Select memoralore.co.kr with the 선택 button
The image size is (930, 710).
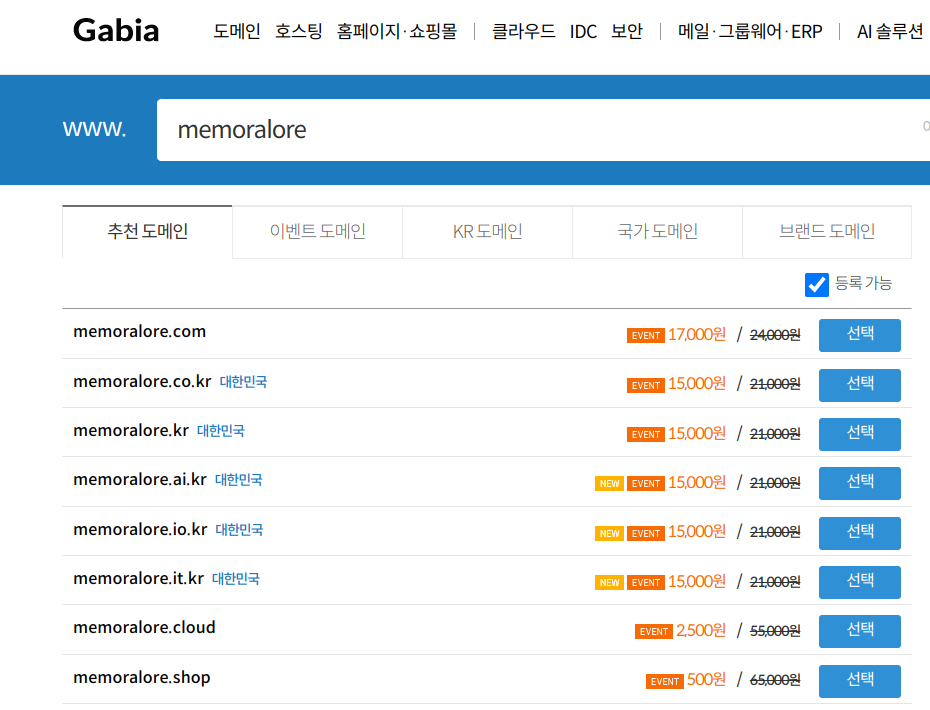pos(859,385)
